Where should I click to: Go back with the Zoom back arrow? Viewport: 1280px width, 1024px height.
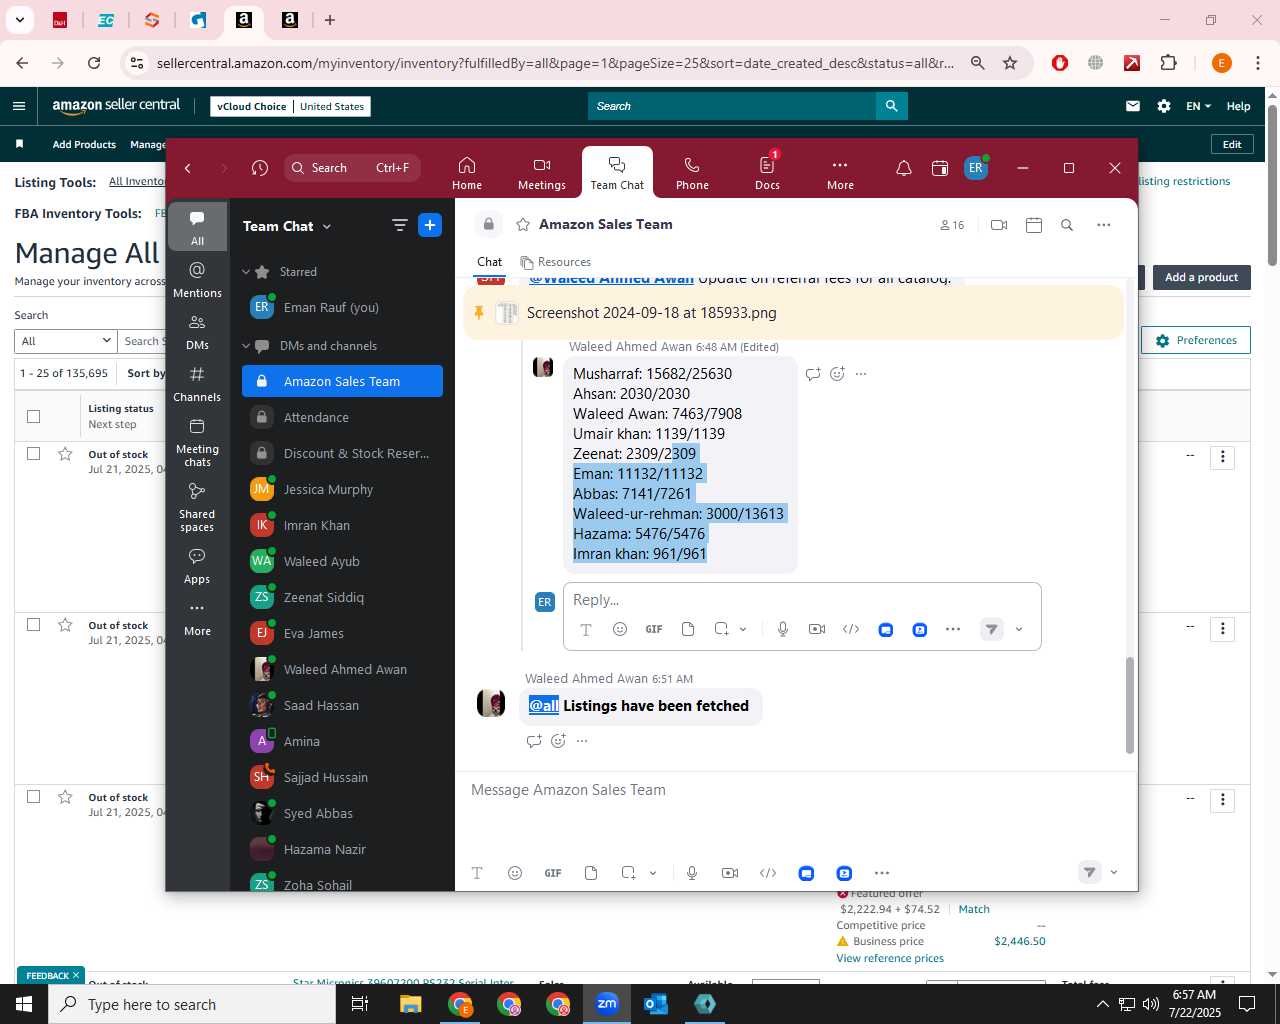pyautogui.click(x=188, y=168)
